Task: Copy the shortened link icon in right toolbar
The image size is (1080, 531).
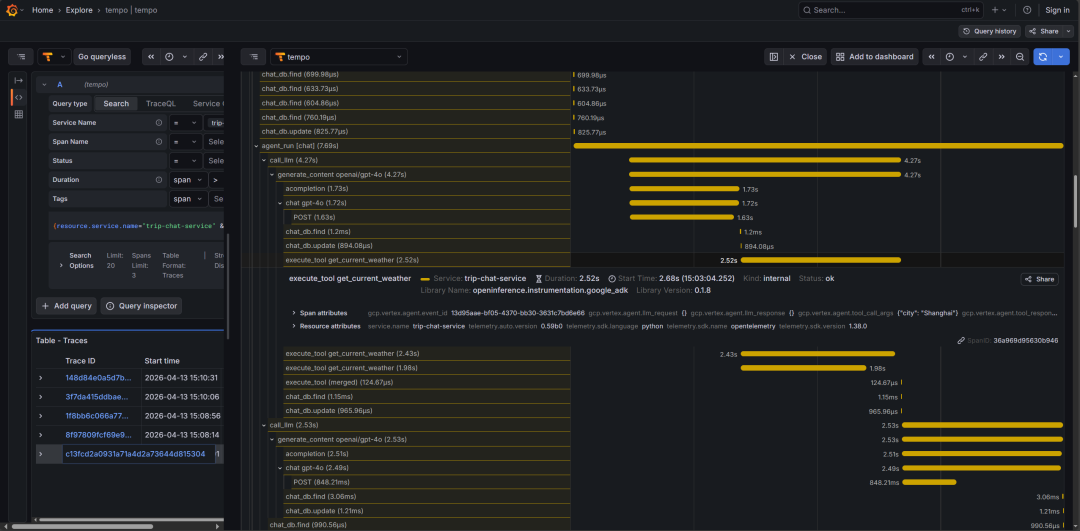Action: pyautogui.click(x=984, y=57)
